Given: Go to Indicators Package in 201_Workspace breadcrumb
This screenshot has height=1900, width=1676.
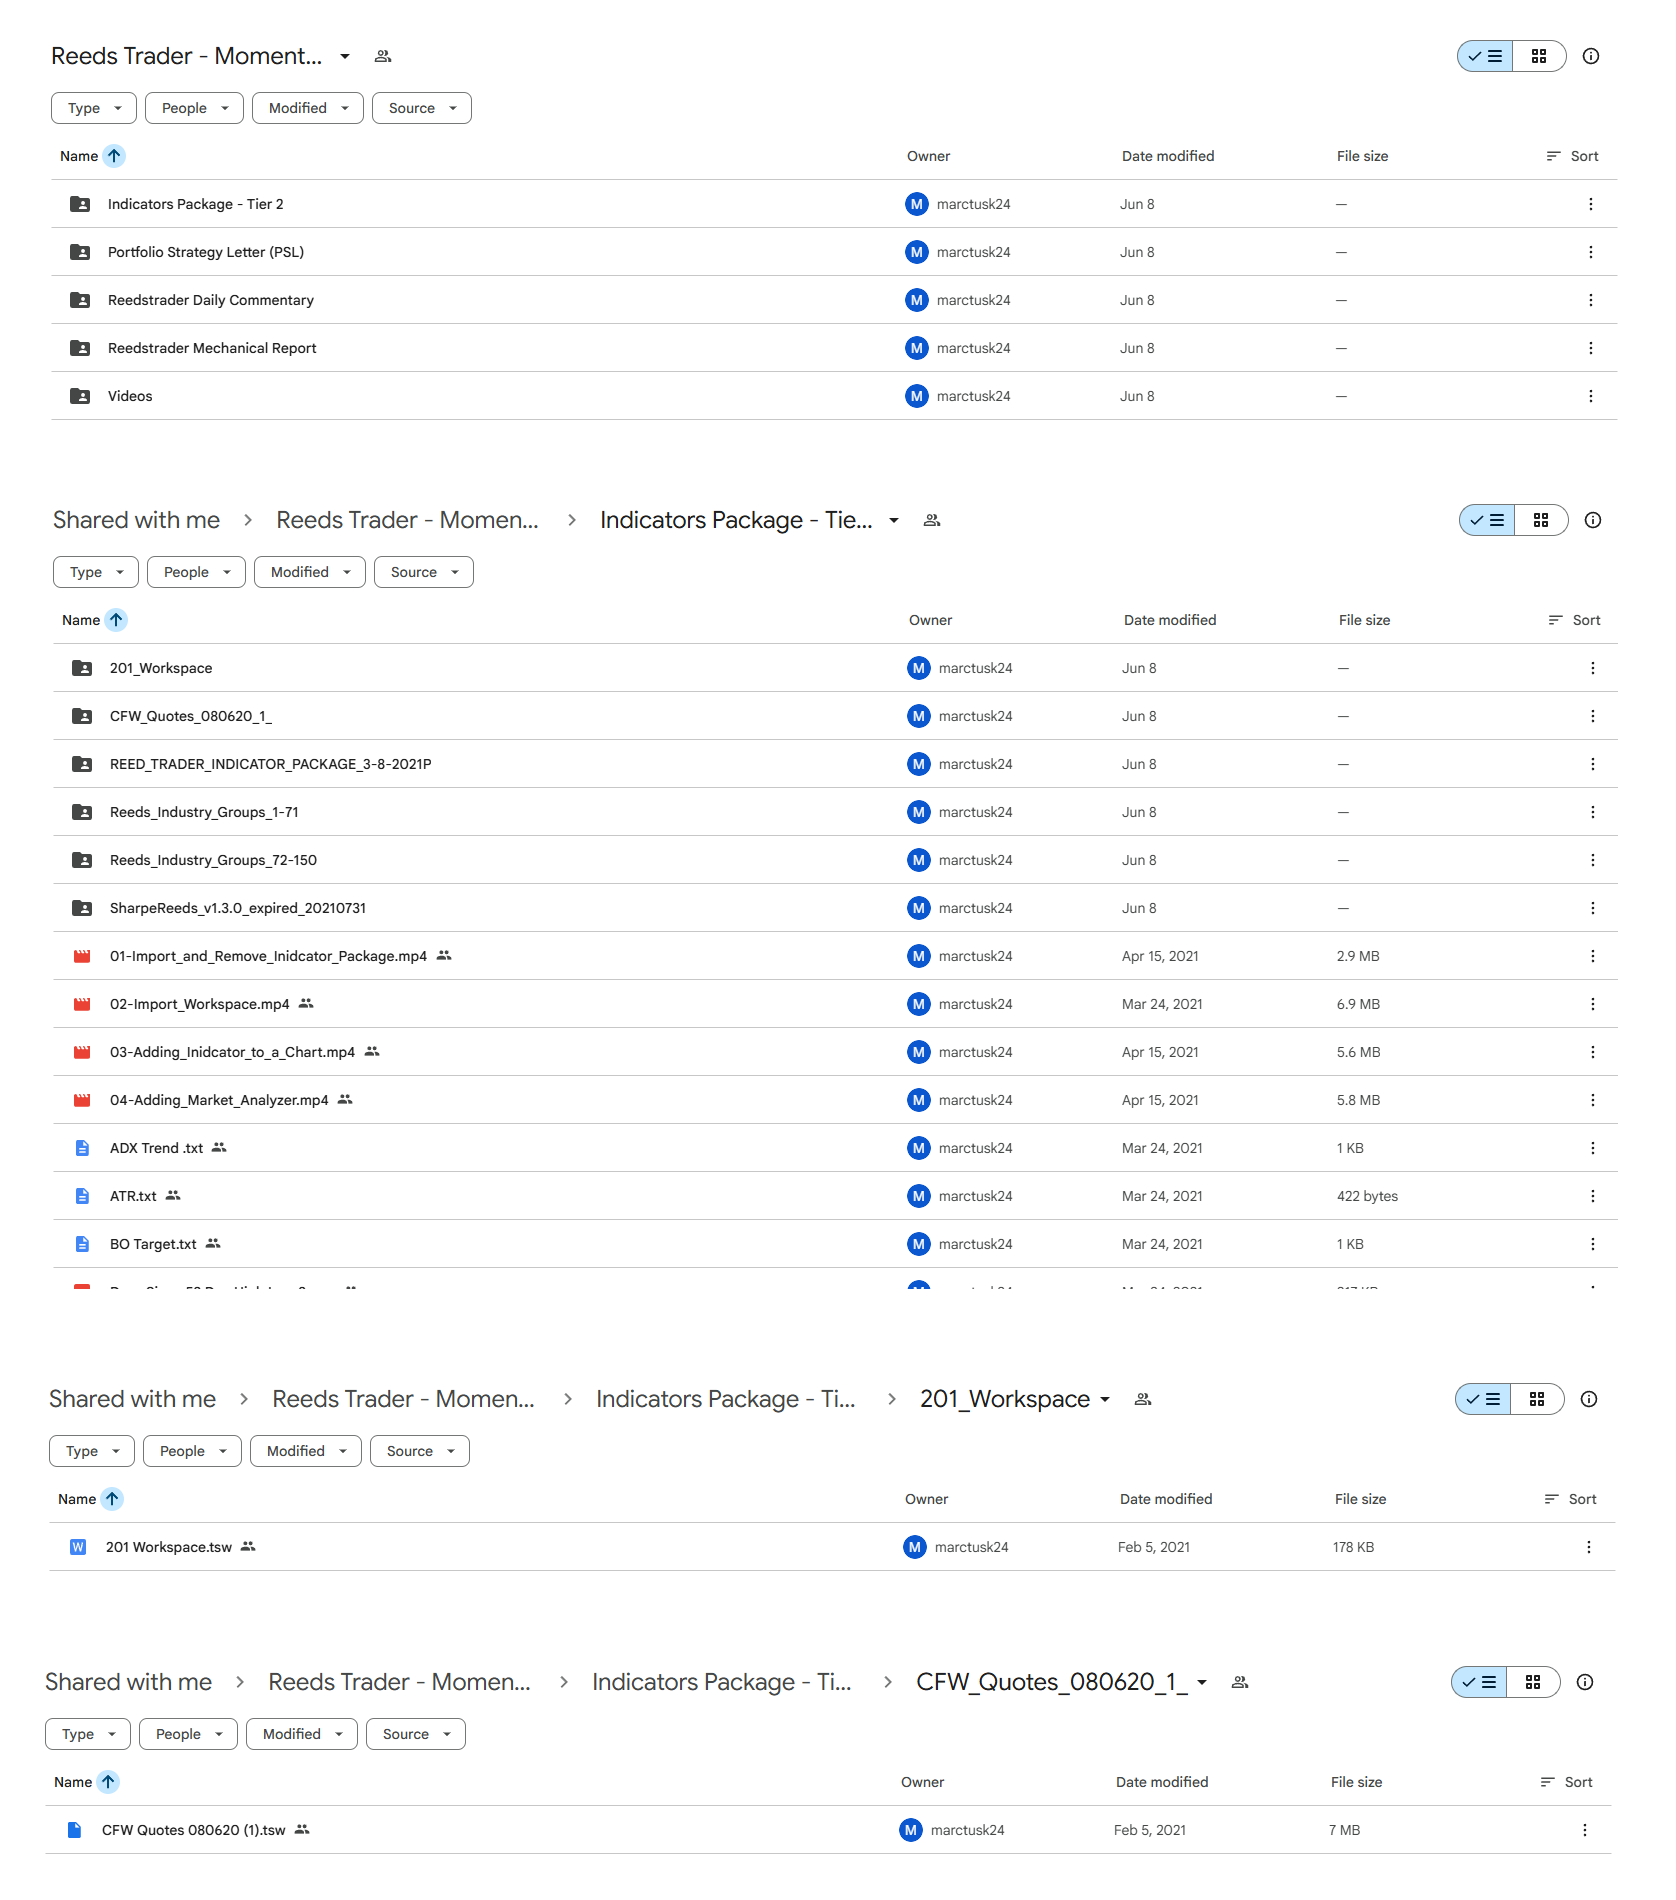Looking at the screenshot, I should coord(726,1399).
